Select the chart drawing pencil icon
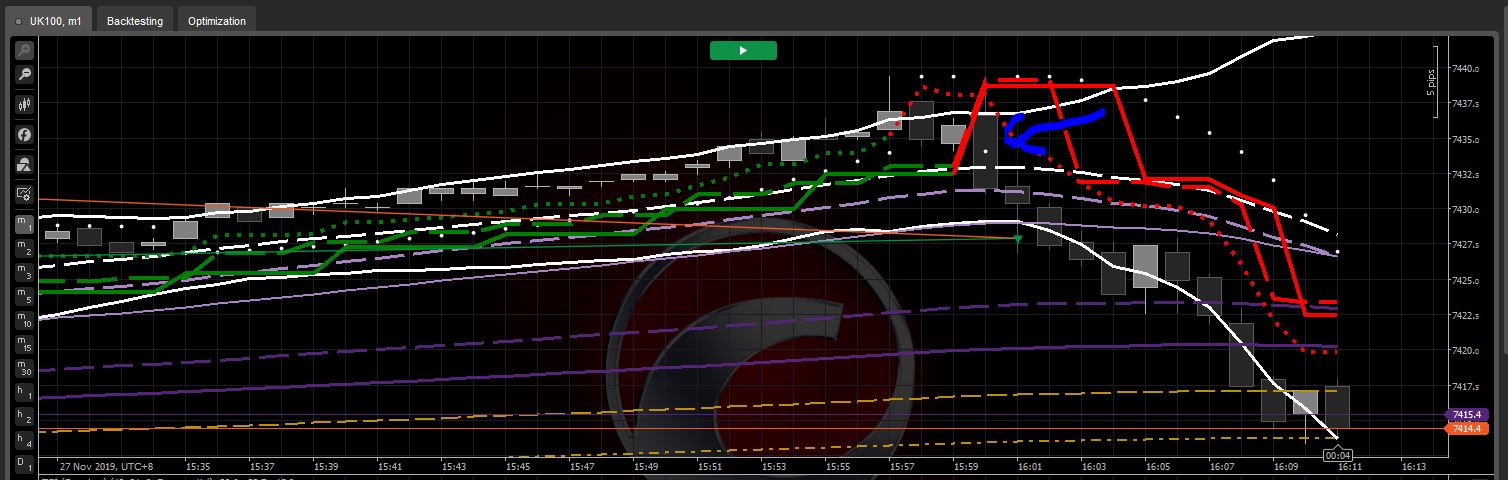The width and height of the screenshot is (1508, 480). click(x=24, y=194)
